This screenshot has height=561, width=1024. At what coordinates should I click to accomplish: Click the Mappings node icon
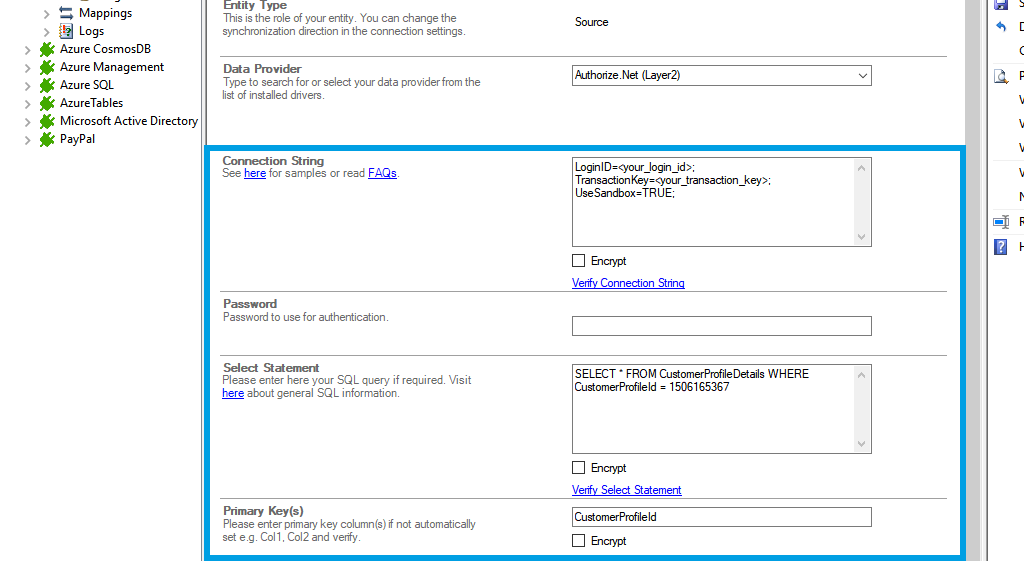point(66,13)
